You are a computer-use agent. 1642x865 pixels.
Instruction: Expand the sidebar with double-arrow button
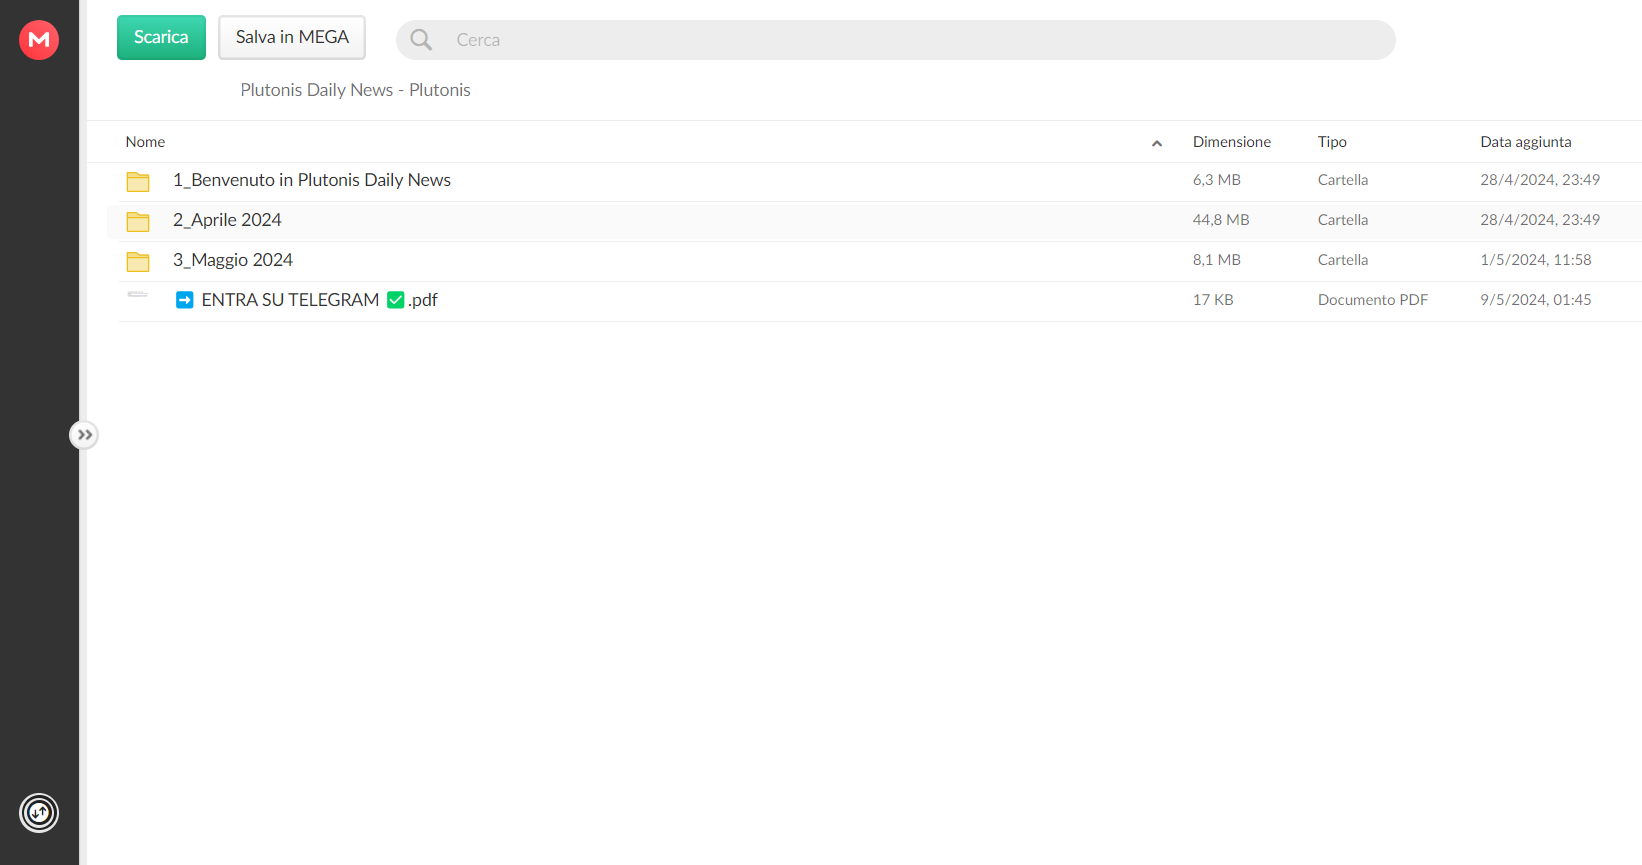pyautogui.click(x=84, y=435)
